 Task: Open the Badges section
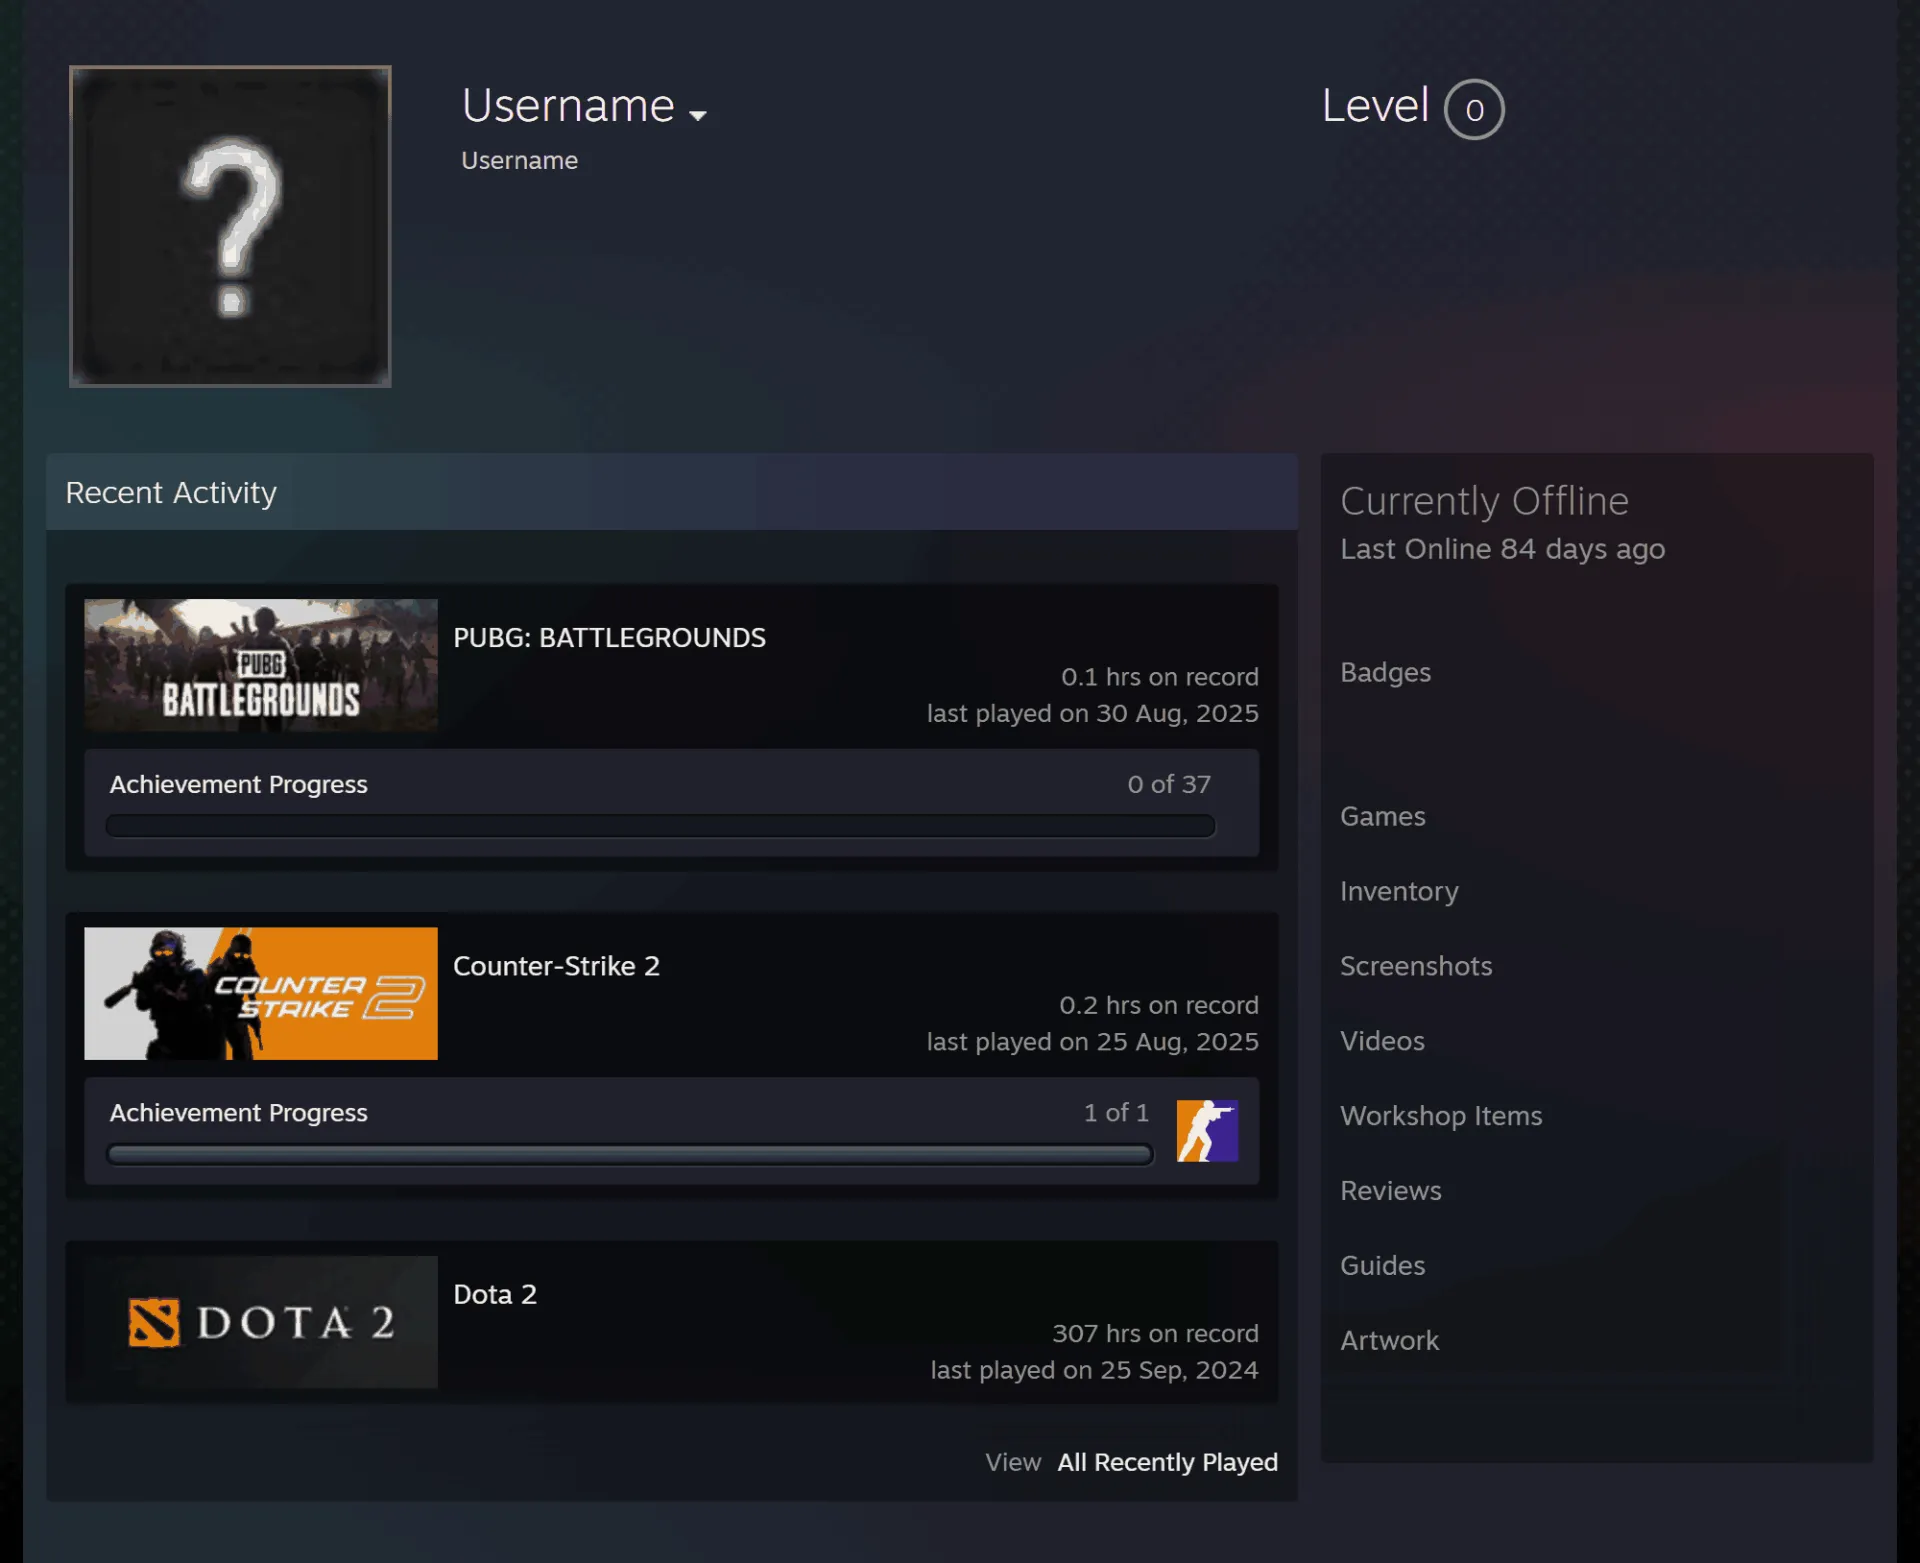click(1385, 672)
